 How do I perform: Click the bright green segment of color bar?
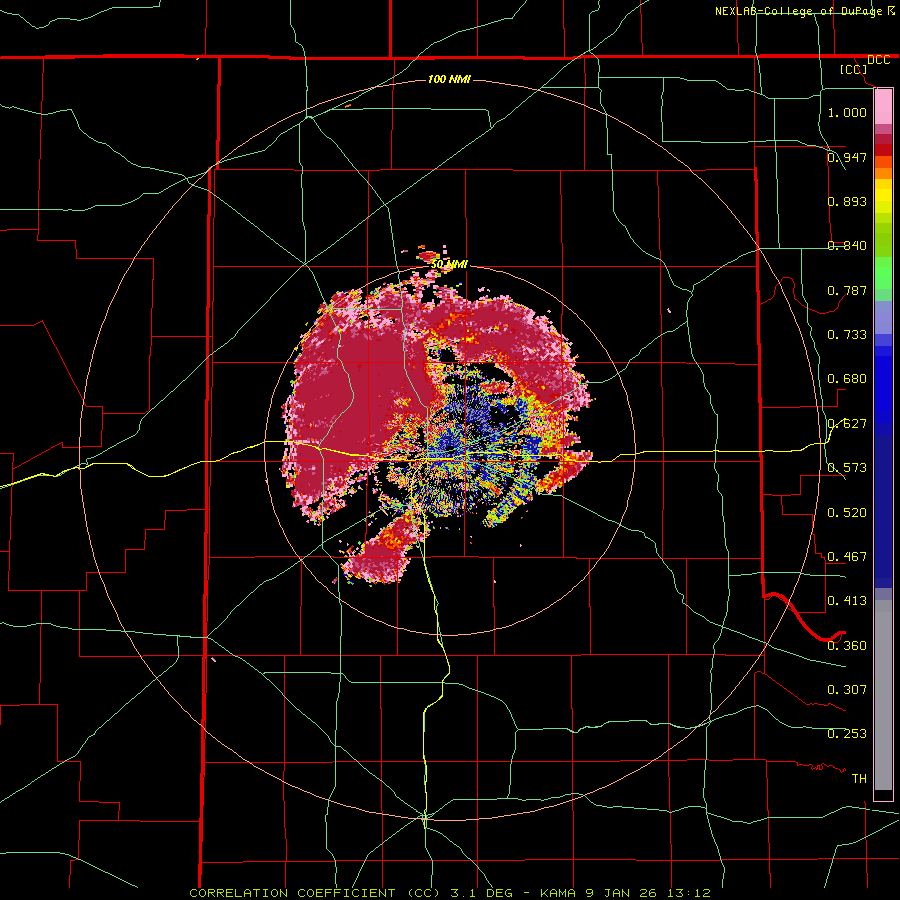883,273
